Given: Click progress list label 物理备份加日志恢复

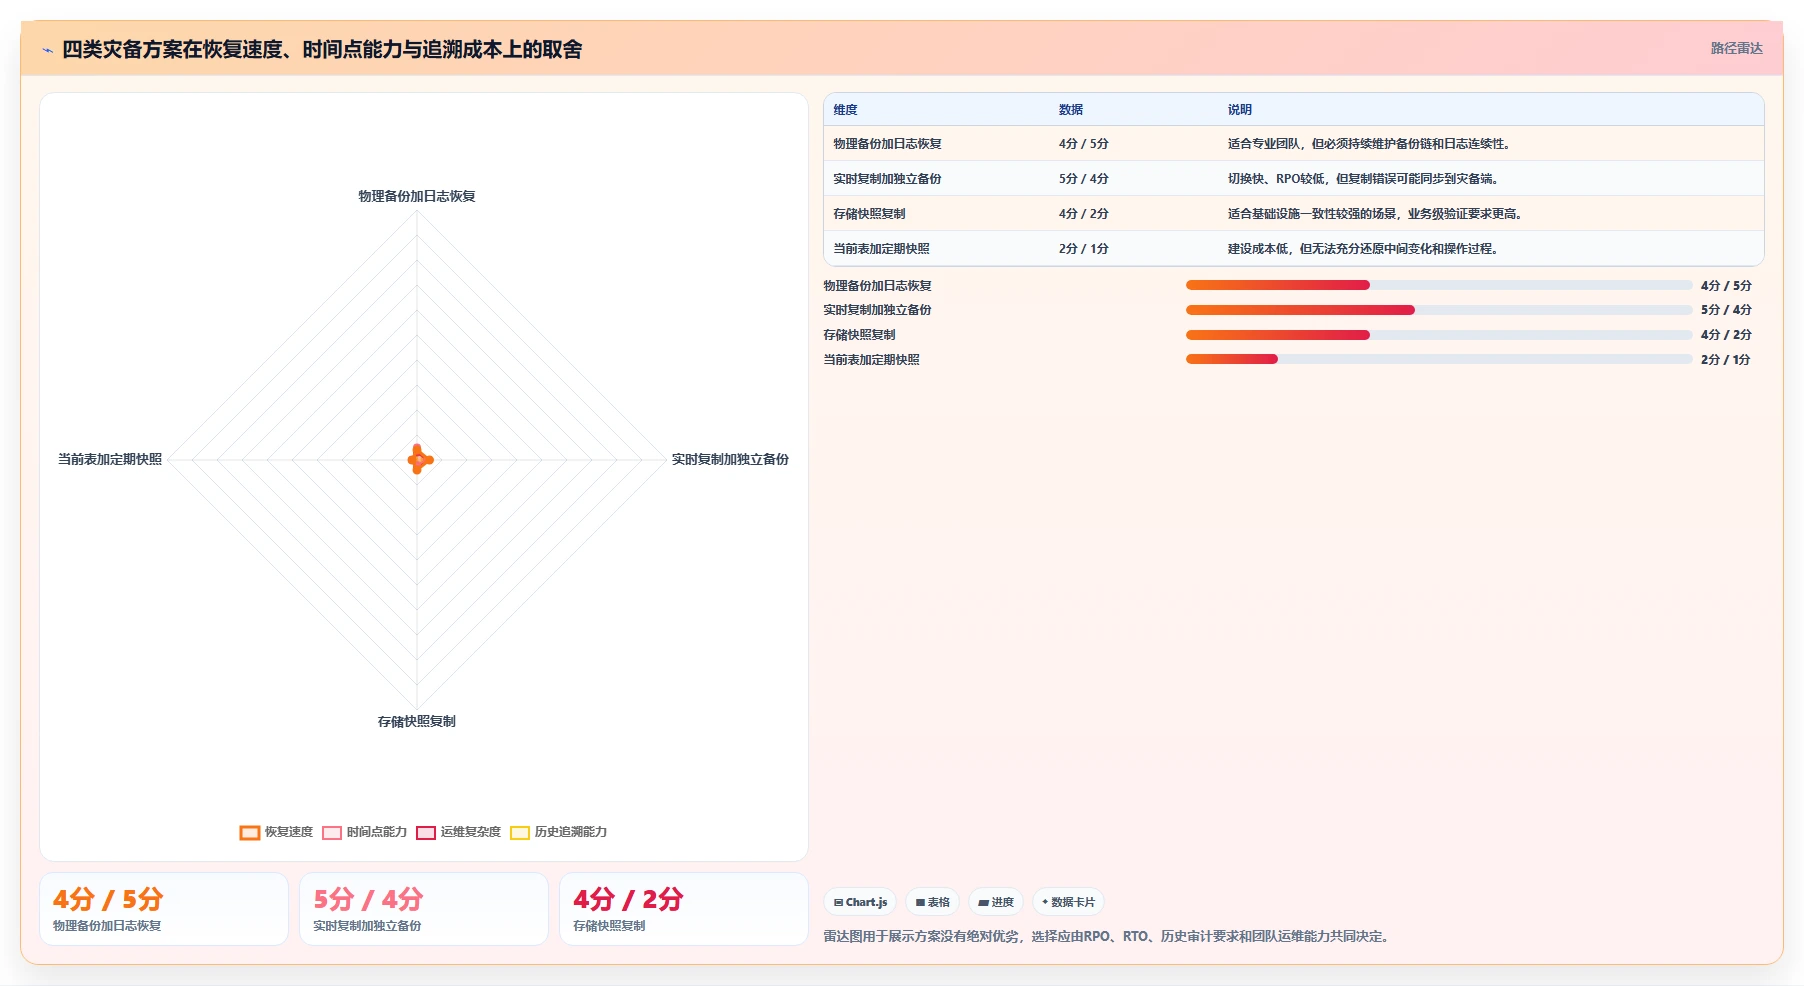Looking at the screenshot, I should pyautogui.click(x=877, y=286).
